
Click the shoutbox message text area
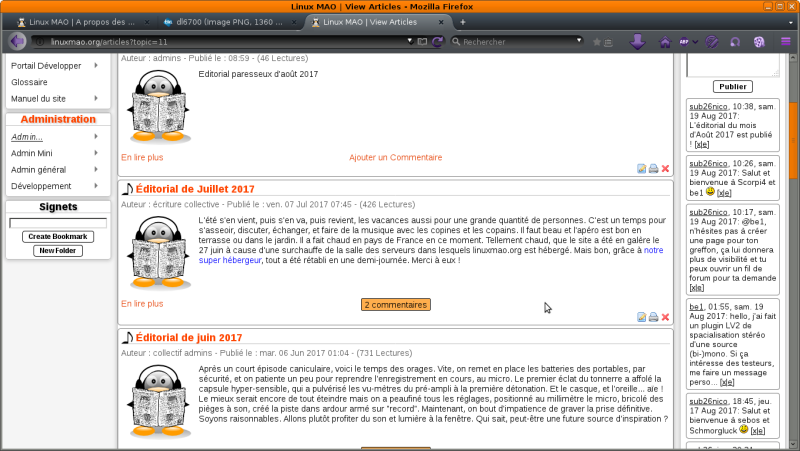click(x=733, y=65)
